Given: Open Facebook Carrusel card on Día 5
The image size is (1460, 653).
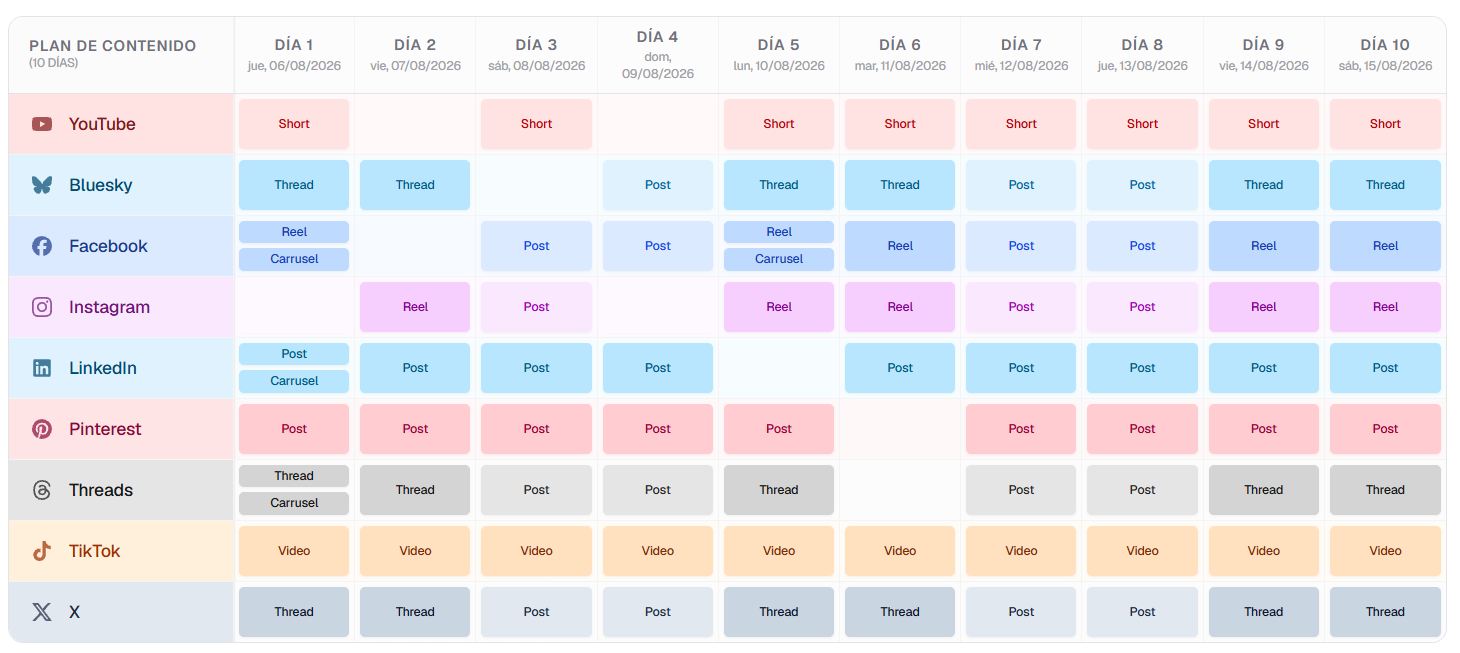Looking at the screenshot, I should pos(779,259).
